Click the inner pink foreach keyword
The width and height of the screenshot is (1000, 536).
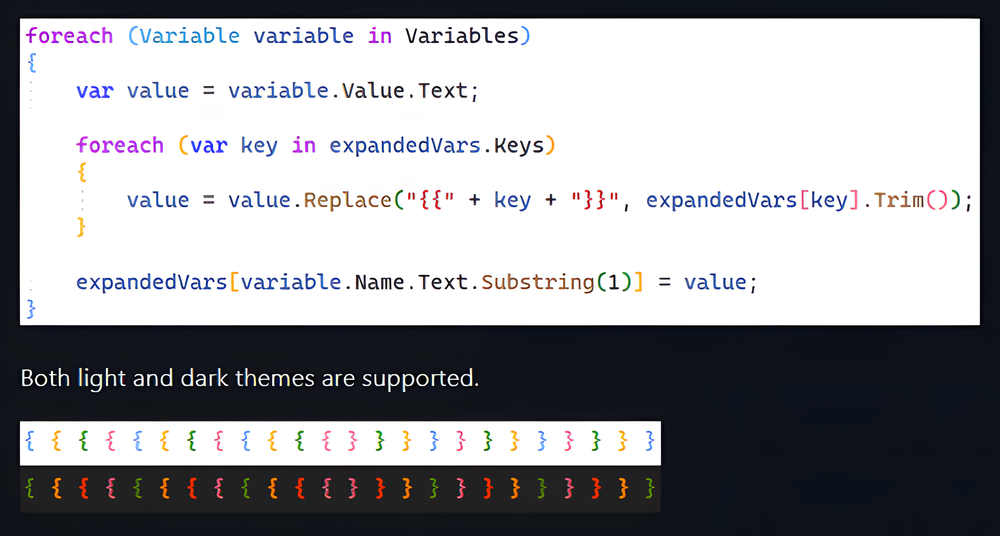(120, 145)
